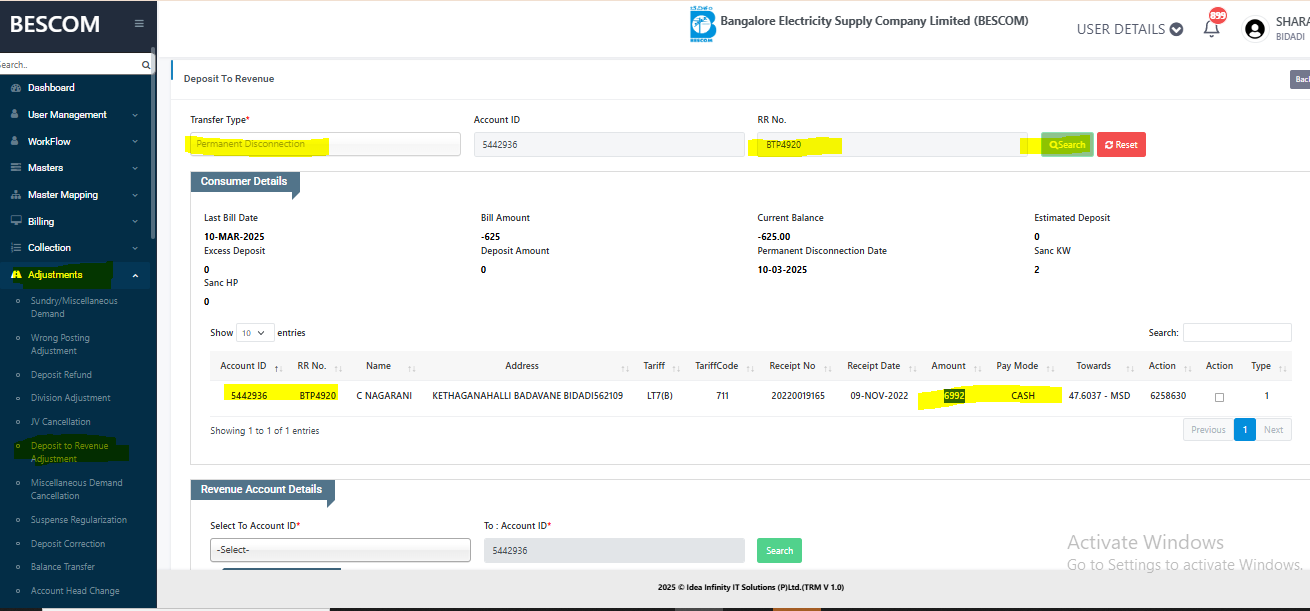Image resolution: width=1310 pixels, height=611 pixels.
Task: Open Deposit Correction menu item
Action: click(67, 544)
